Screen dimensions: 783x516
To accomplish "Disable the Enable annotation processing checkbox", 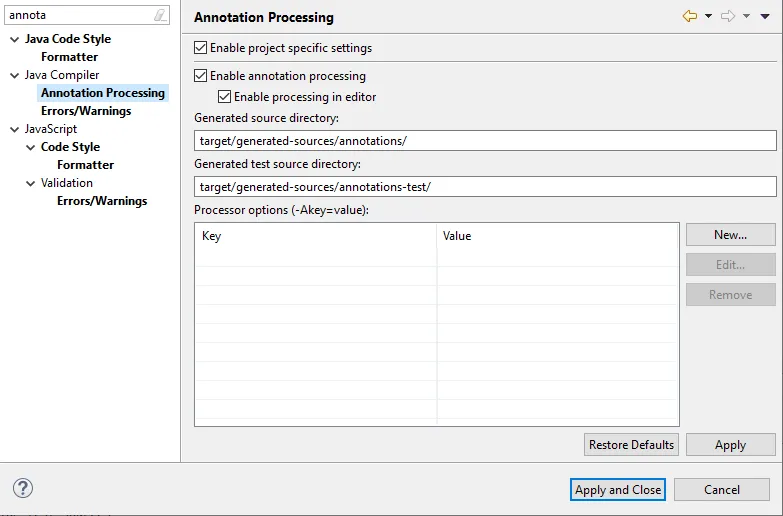I will pos(201,76).
